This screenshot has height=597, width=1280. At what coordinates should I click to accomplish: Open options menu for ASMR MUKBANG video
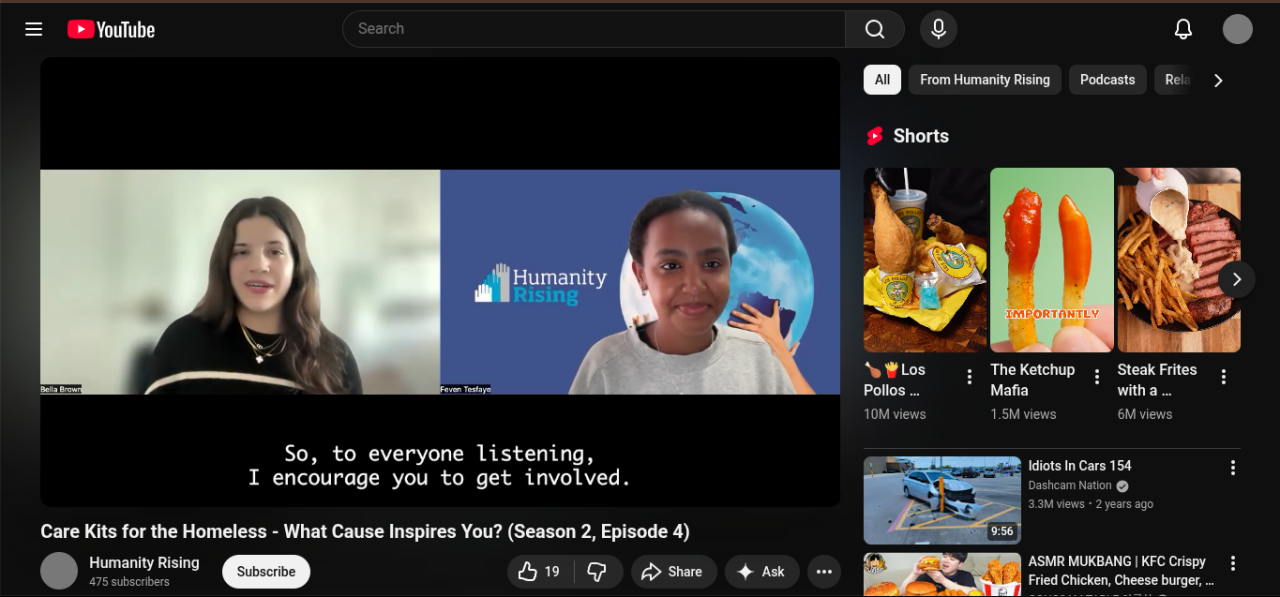pyautogui.click(x=1232, y=564)
